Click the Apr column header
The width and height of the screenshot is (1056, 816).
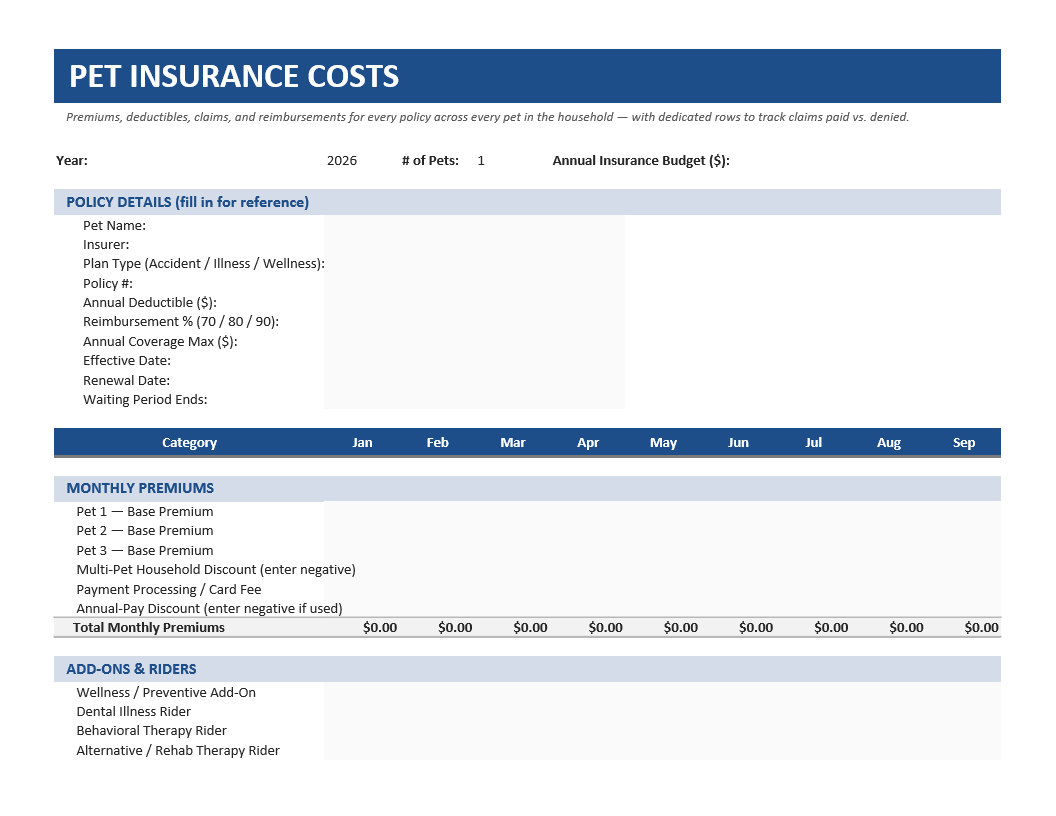tap(588, 442)
